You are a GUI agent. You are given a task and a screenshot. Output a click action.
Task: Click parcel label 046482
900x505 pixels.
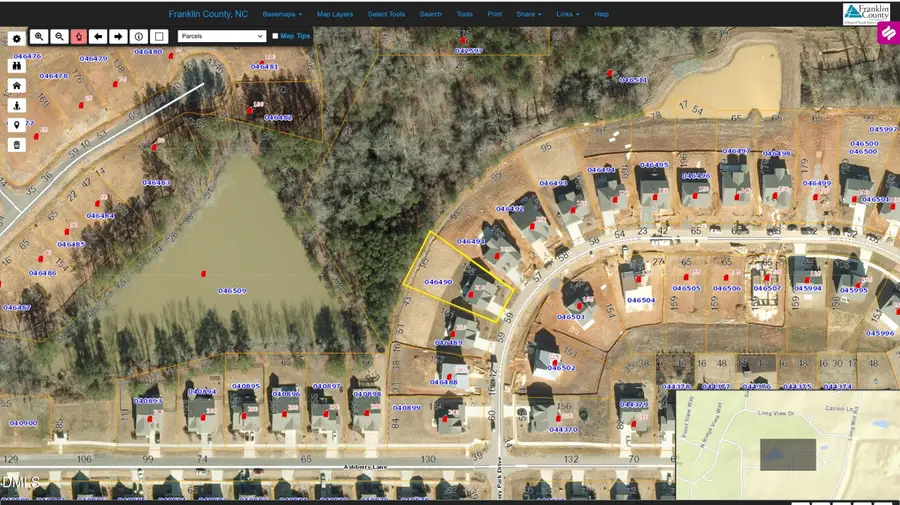pos(278,118)
